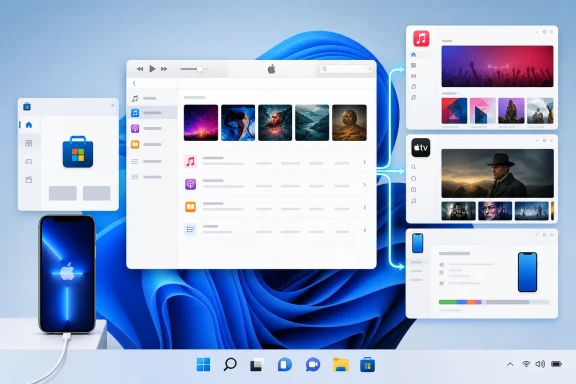Screen dimensions: 576x384
Task: Open the red geometric album in Apple Music
Action: coord(454,111)
